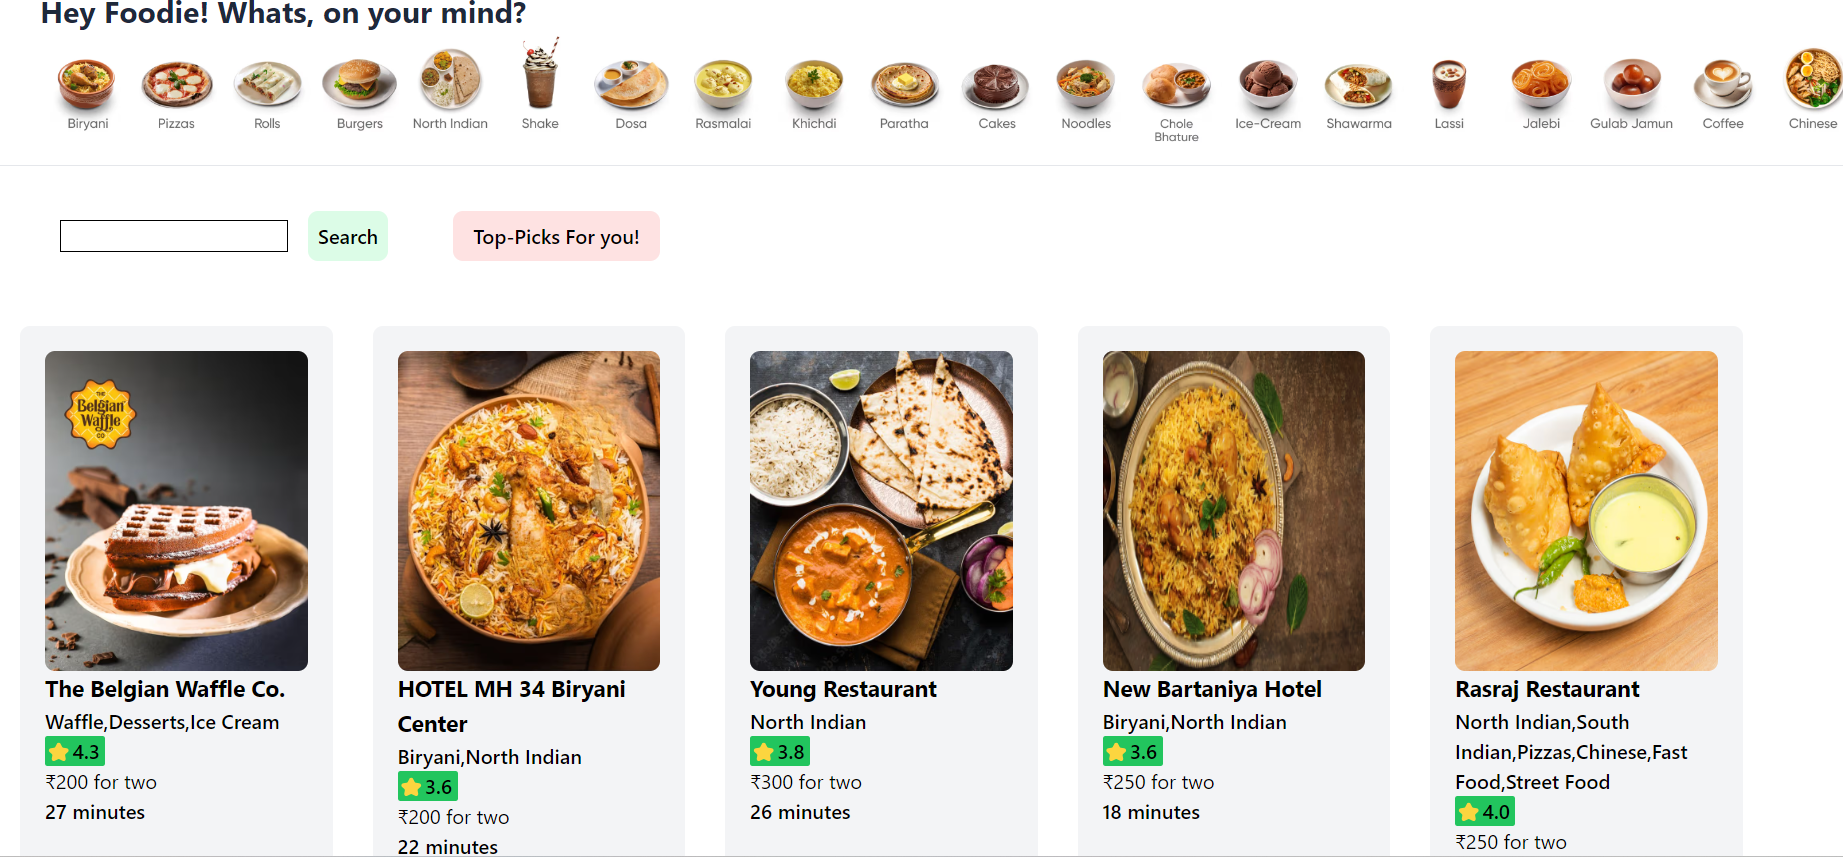The image size is (1843, 857).
Task: Click the Search button
Action: pos(348,237)
